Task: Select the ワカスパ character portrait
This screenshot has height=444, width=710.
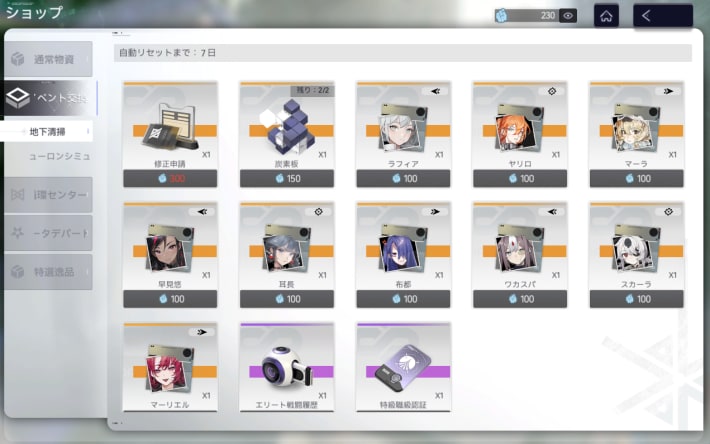Action: click(519, 248)
